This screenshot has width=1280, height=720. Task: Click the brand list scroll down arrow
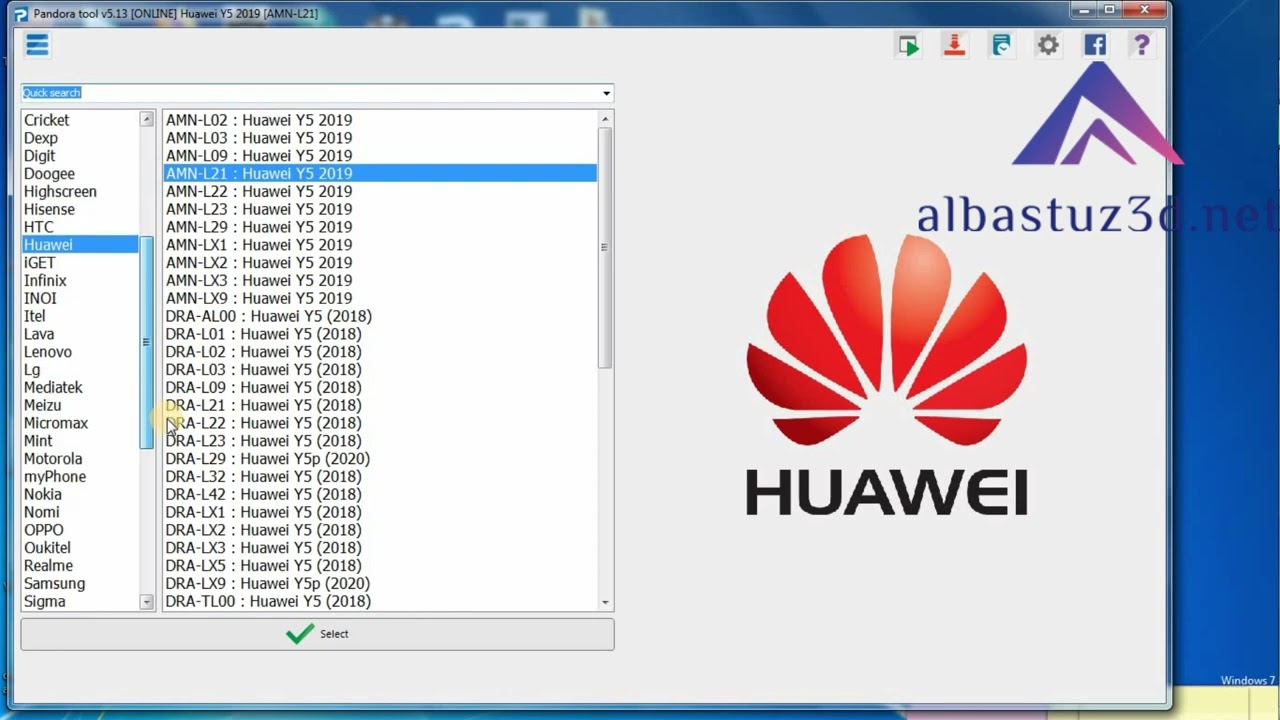click(x=147, y=602)
